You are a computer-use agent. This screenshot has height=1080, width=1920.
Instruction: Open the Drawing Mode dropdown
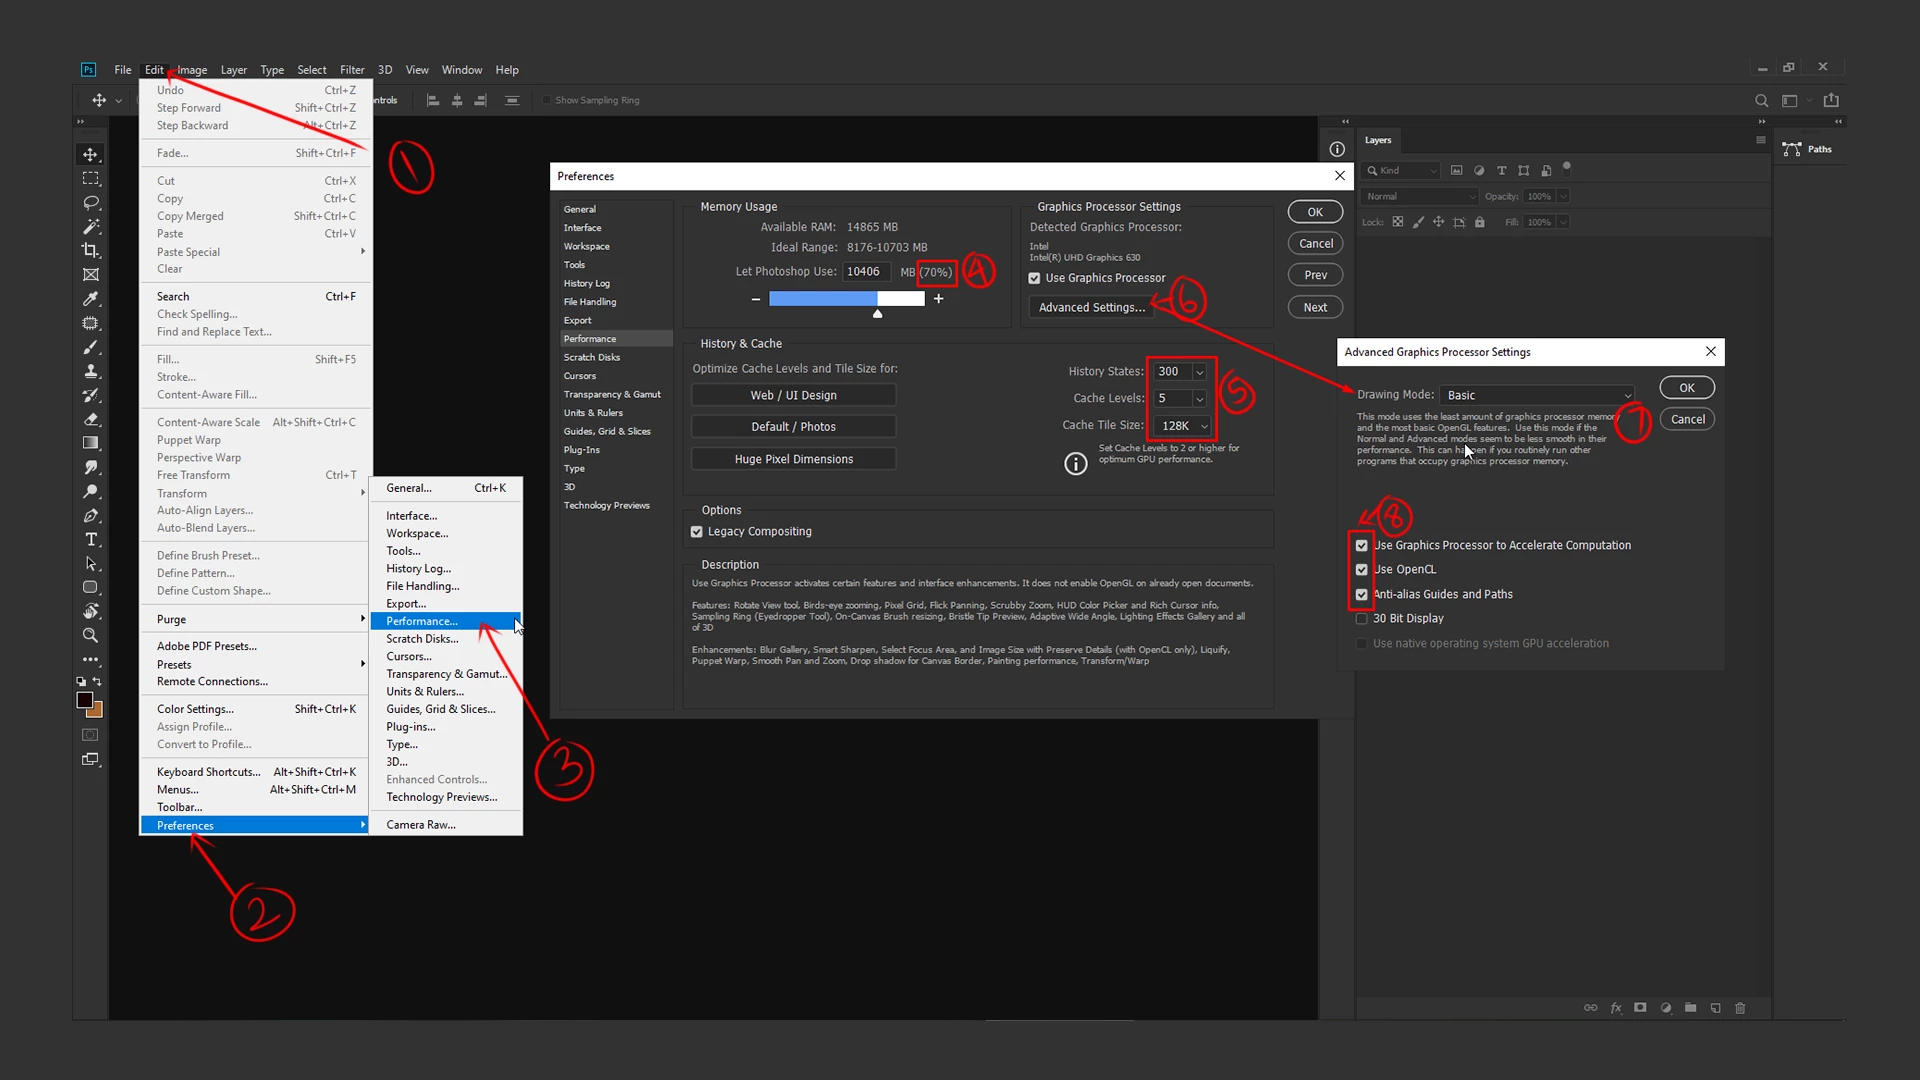1538,396
